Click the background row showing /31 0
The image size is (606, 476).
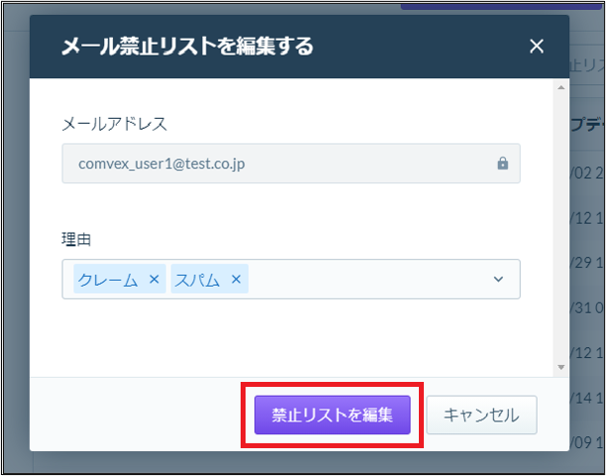pyautogui.click(x=587, y=308)
